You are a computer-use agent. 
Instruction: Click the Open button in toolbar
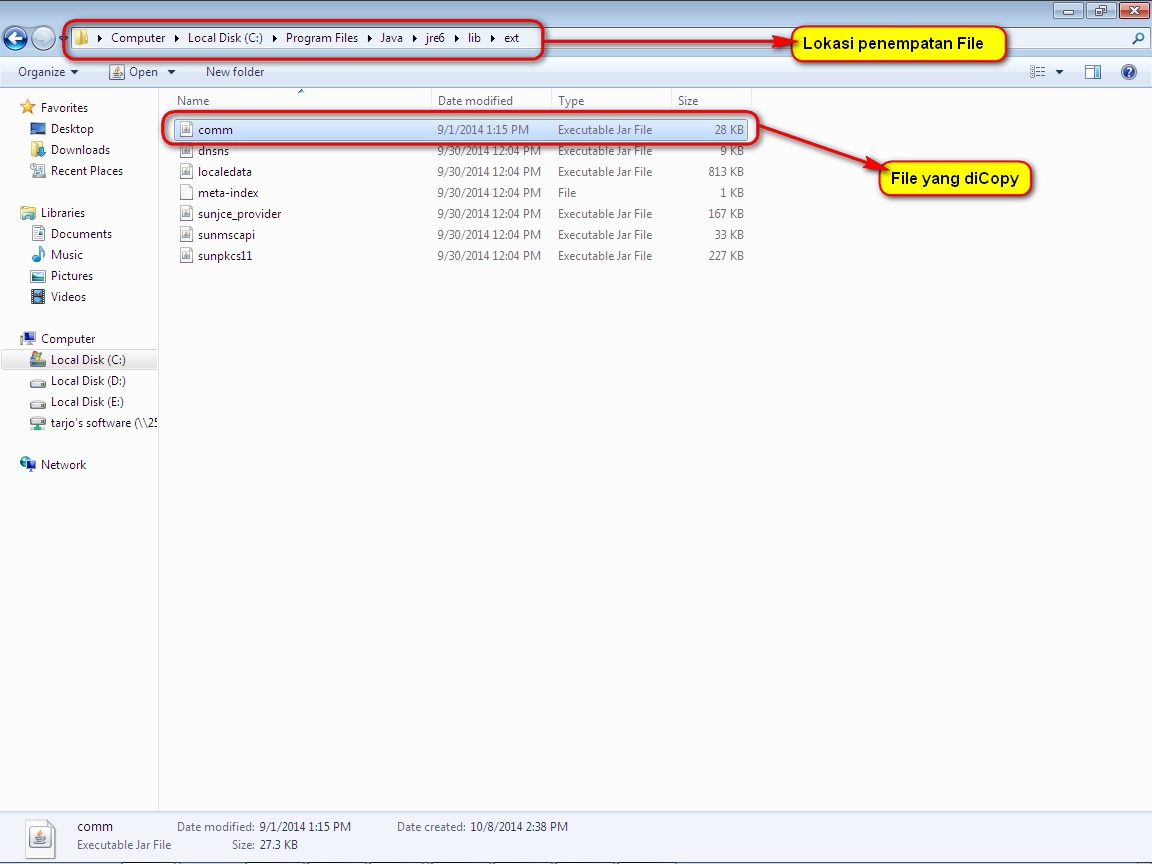coord(134,72)
